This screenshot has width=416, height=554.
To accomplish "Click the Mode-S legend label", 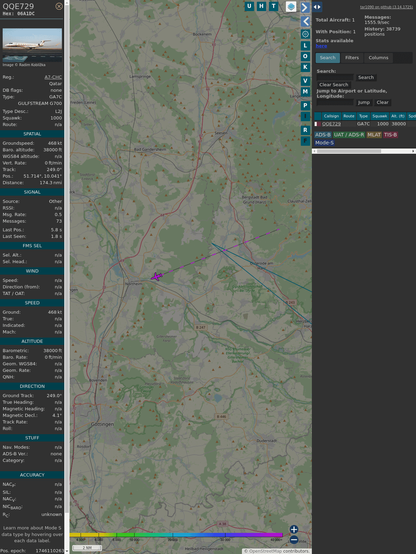I will 324,143.
